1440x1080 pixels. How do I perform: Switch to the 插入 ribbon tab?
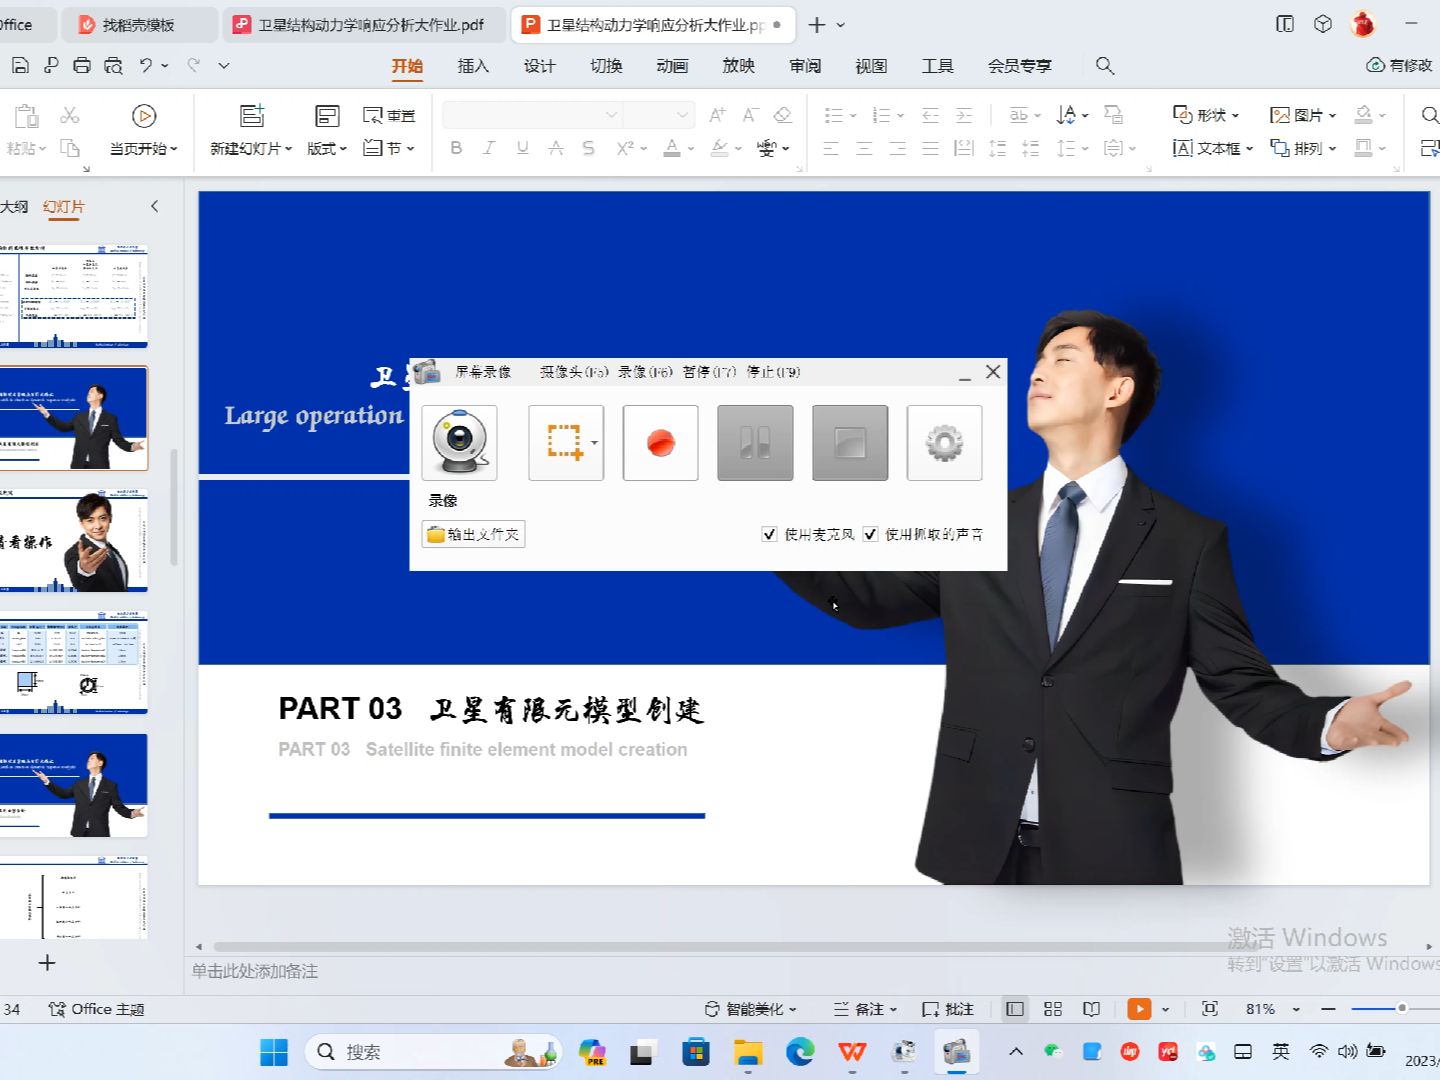click(x=472, y=66)
